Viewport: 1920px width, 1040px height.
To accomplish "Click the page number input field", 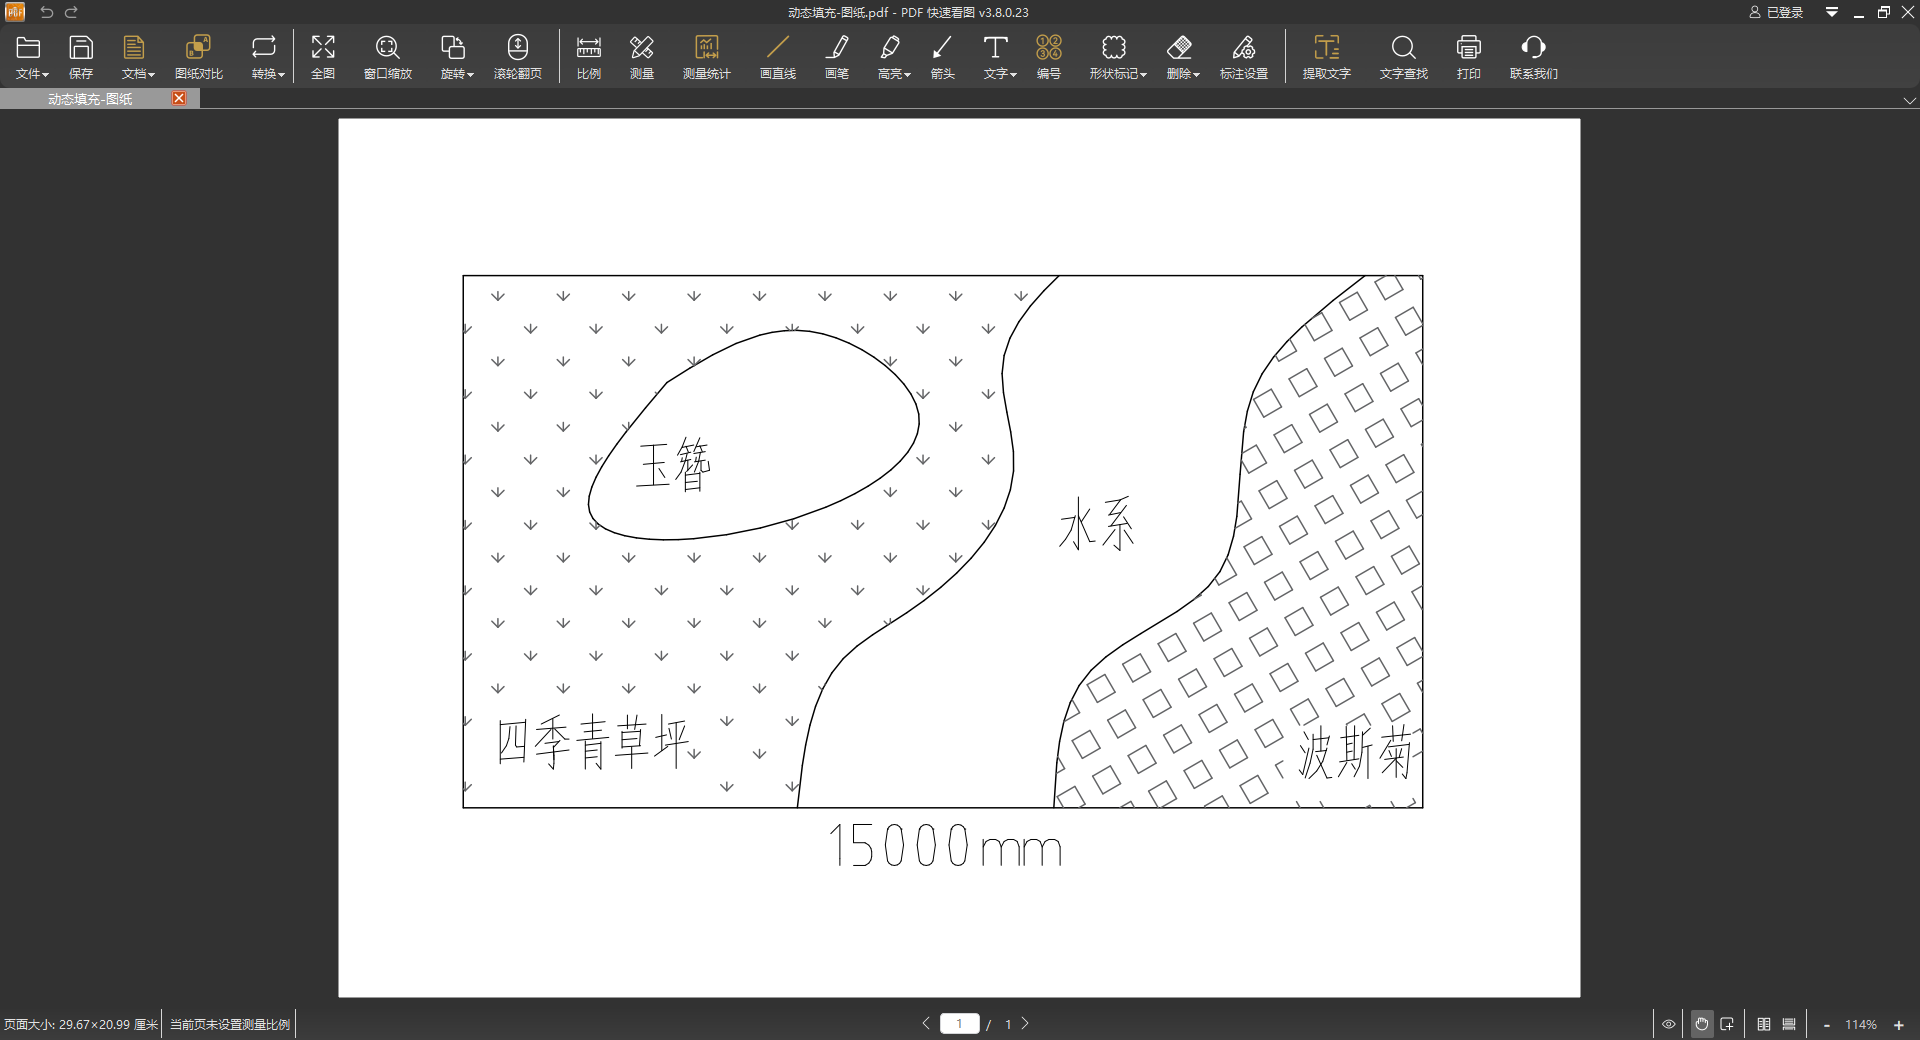I will click(960, 1023).
